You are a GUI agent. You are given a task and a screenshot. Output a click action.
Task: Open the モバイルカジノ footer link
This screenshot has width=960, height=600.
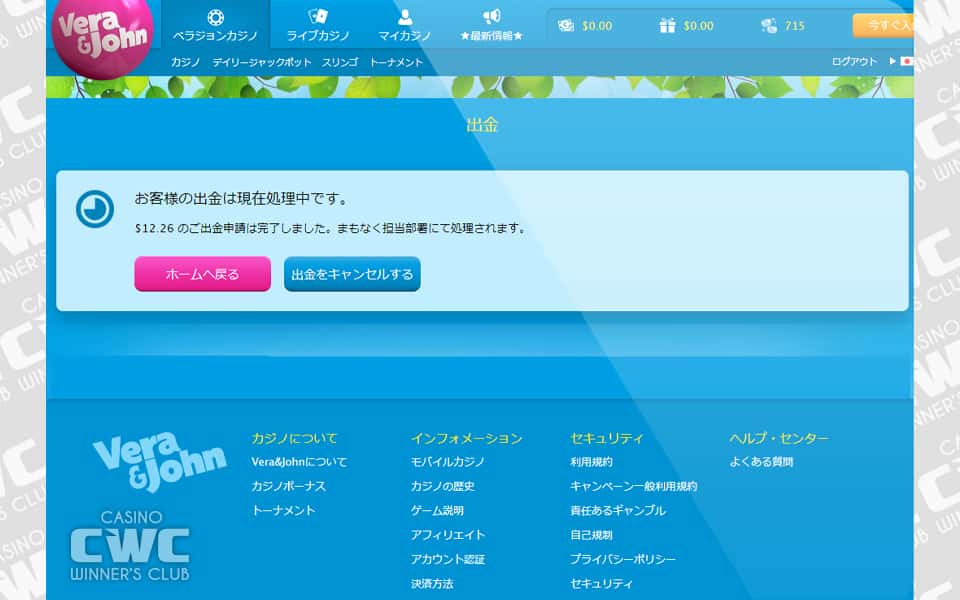448,462
